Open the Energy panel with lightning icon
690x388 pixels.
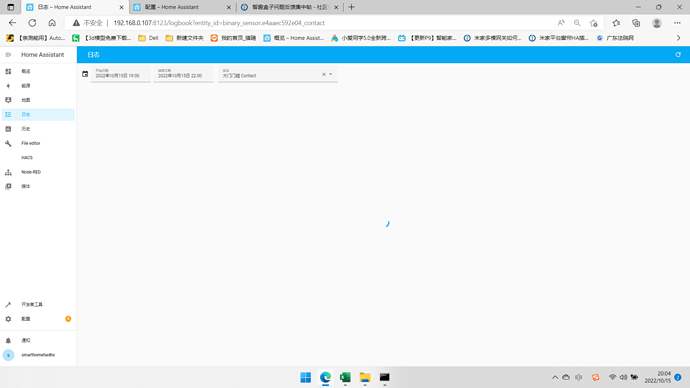click(38, 86)
